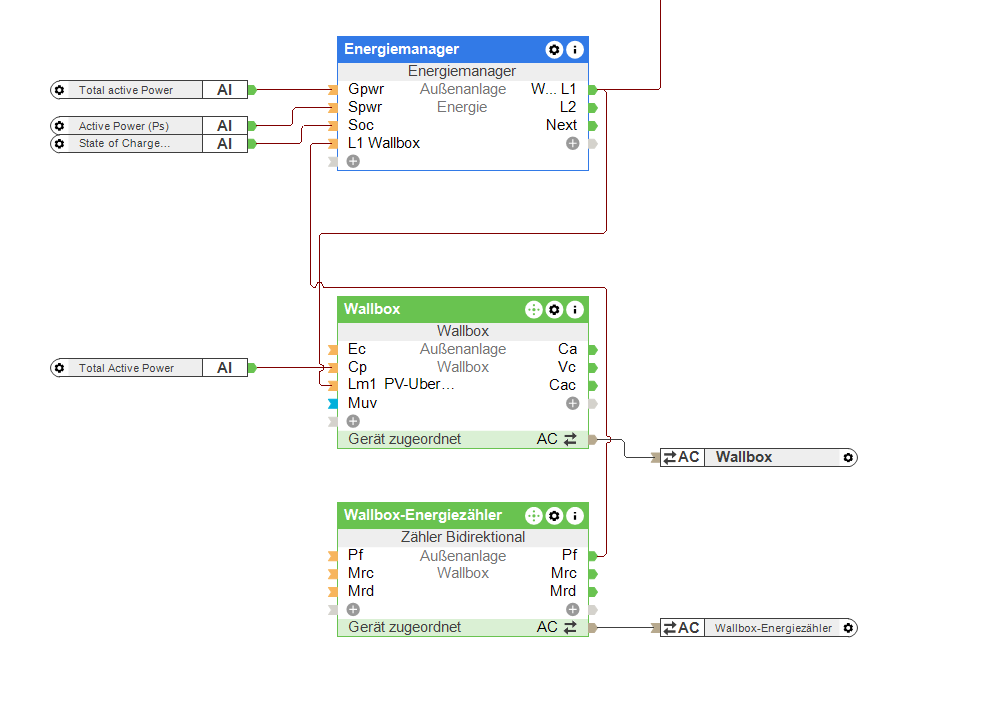
Task: Add input with plus on Energiemanager block
Action: [x=354, y=162]
